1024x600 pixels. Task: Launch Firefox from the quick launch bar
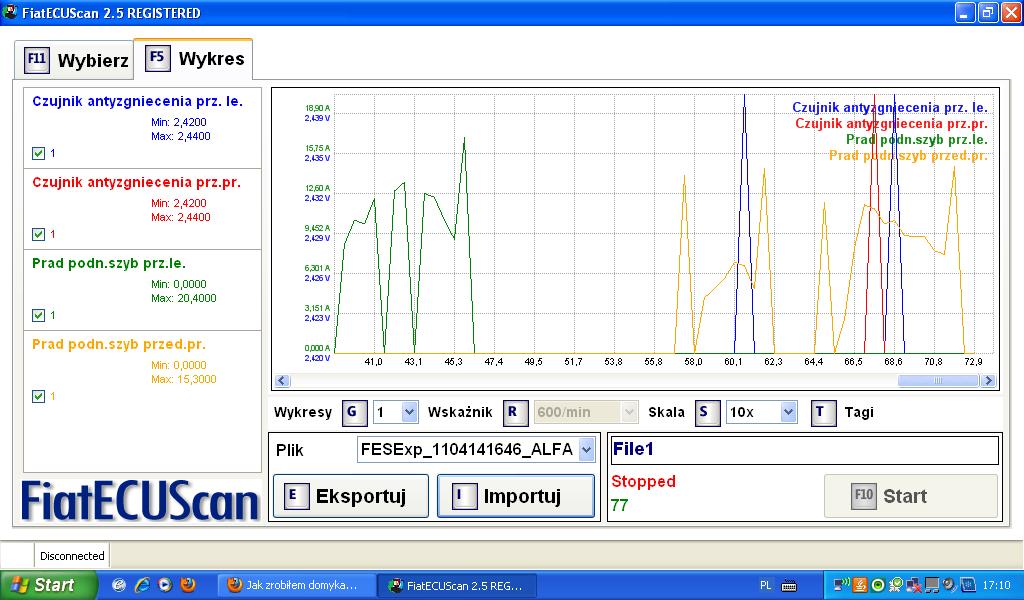pos(188,584)
